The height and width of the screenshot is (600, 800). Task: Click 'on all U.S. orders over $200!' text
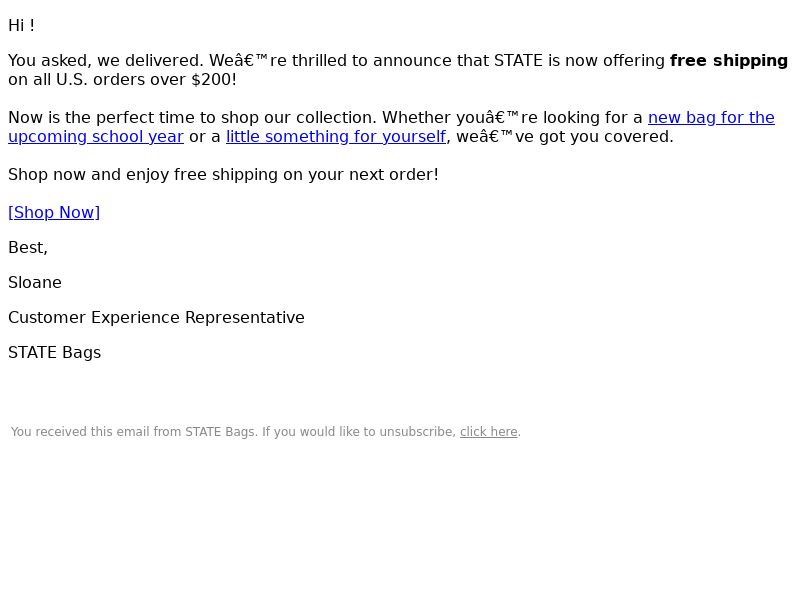coord(122,80)
